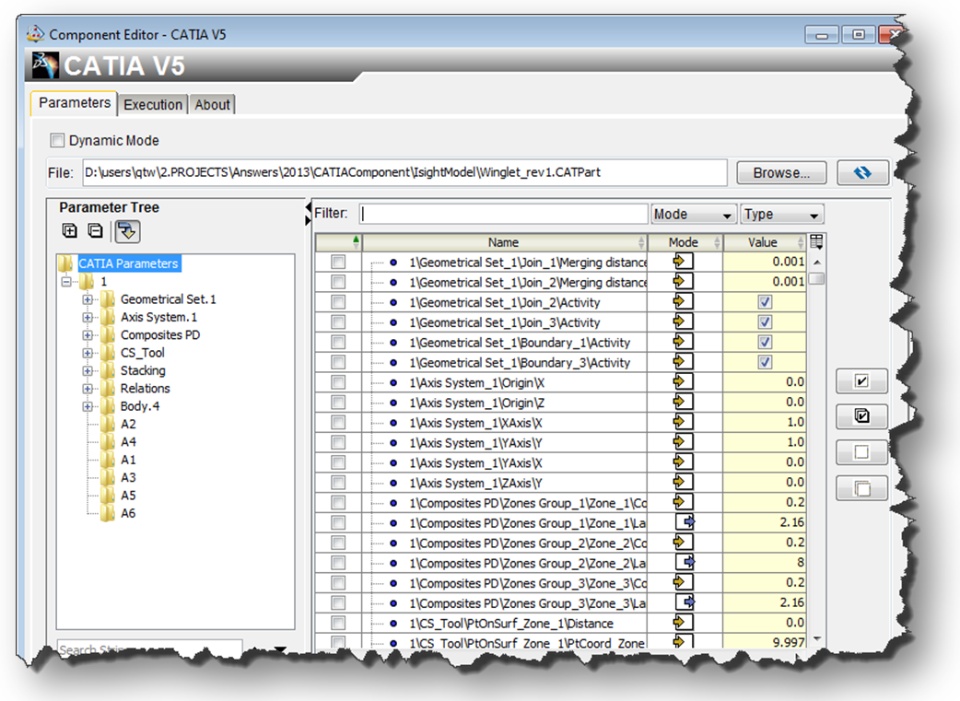Sort by the Name column header
The height and width of the screenshot is (701, 960).
click(504, 242)
